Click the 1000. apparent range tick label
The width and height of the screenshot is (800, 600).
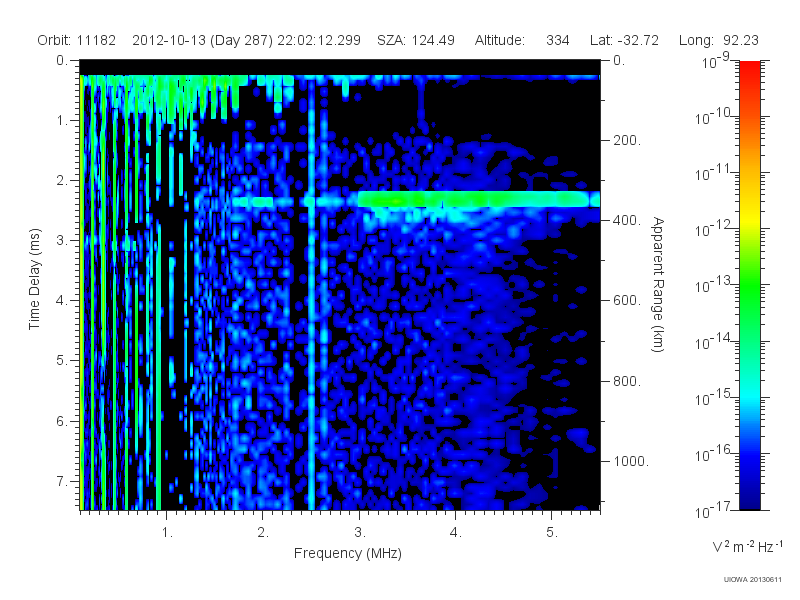pyautogui.click(x=631, y=461)
